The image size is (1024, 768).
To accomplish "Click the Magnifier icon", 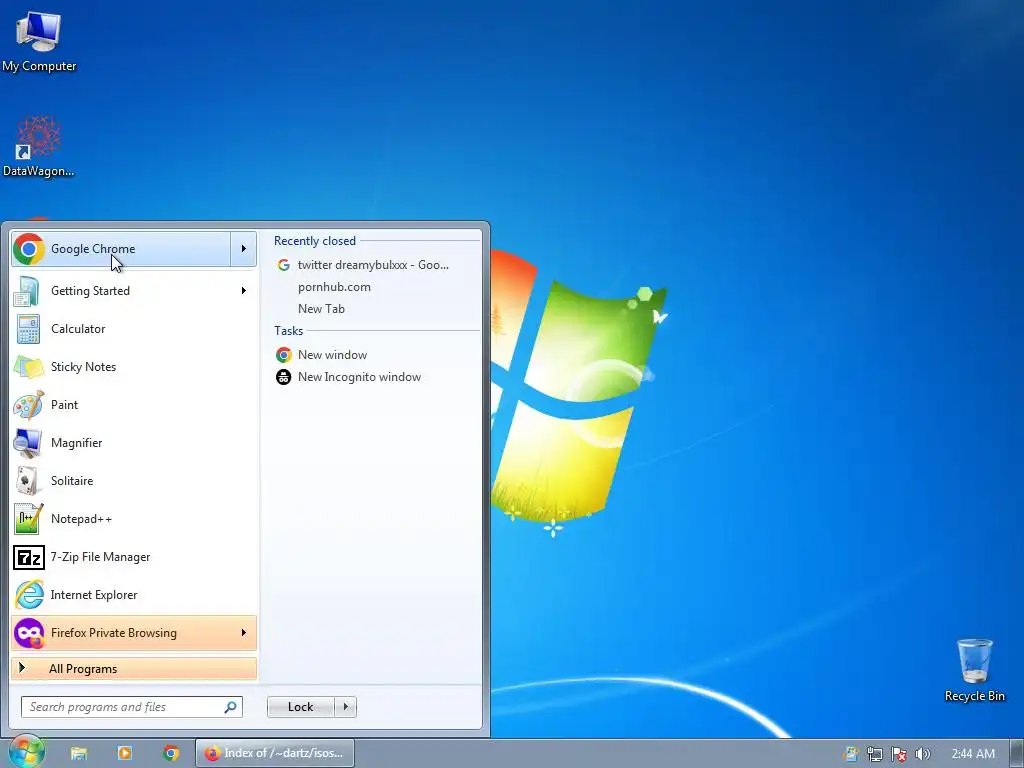I will coord(28,443).
